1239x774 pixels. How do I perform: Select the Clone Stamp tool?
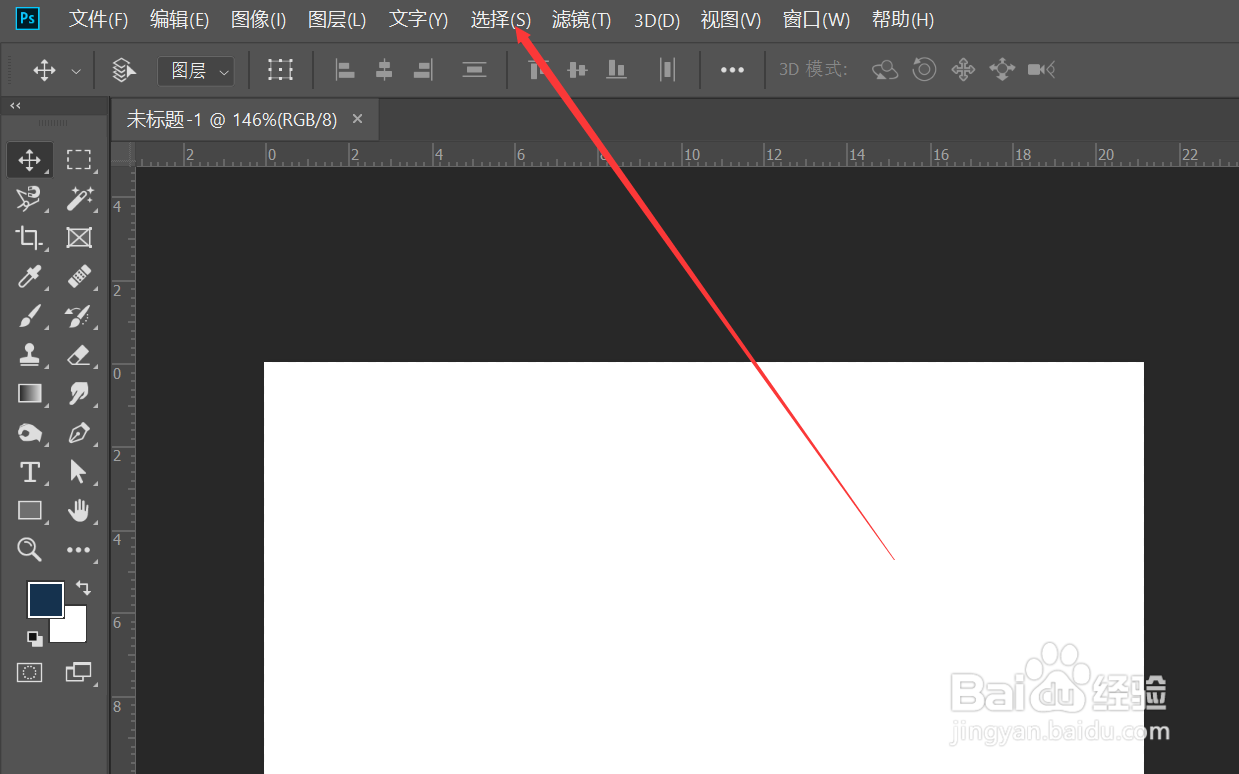[x=30, y=354]
